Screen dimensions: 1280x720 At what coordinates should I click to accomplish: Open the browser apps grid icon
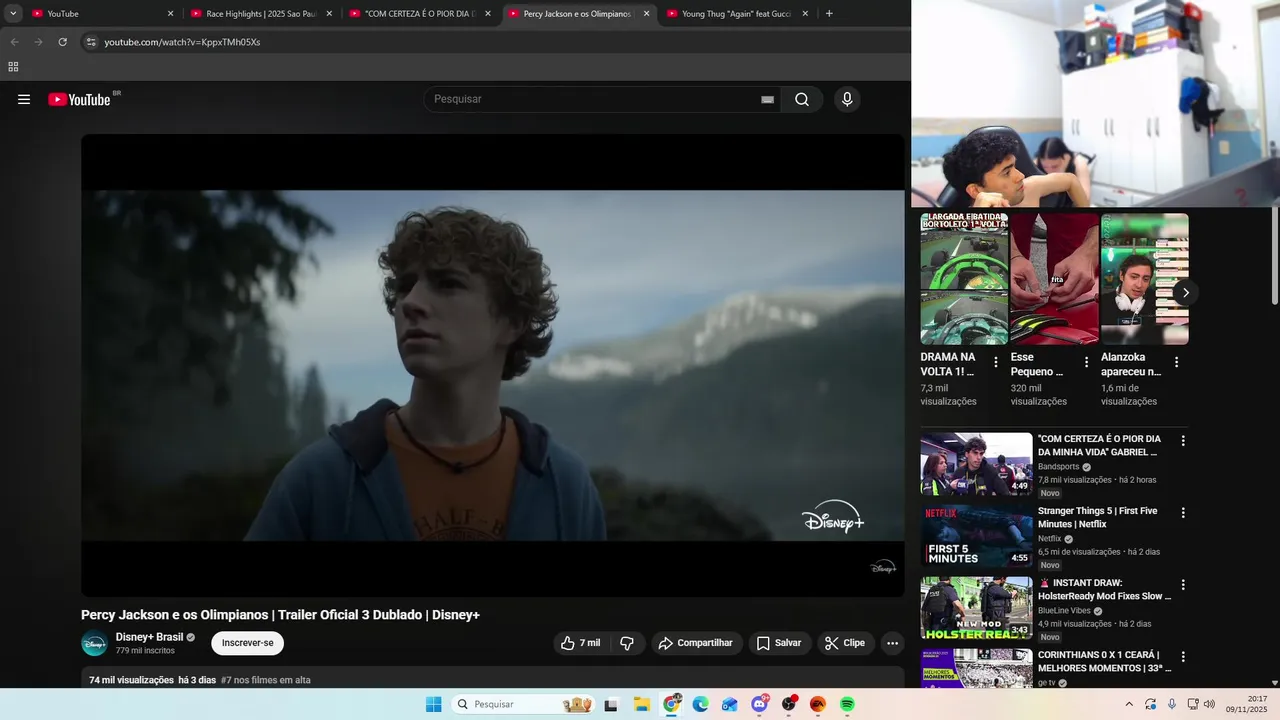[x=13, y=67]
